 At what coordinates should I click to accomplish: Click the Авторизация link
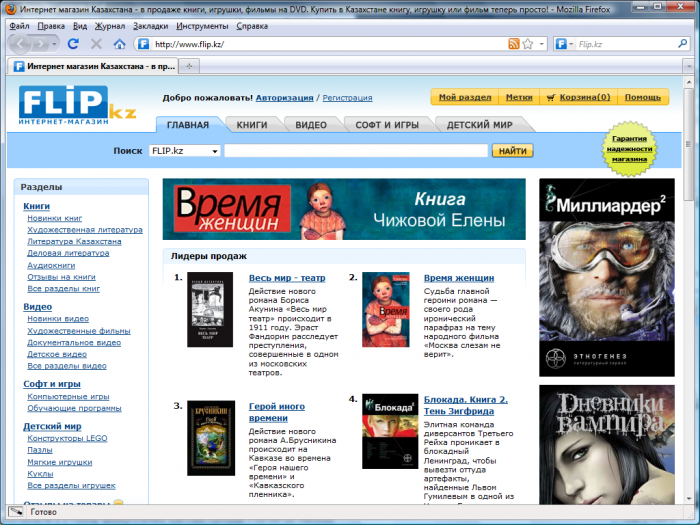(x=284, y=98)
